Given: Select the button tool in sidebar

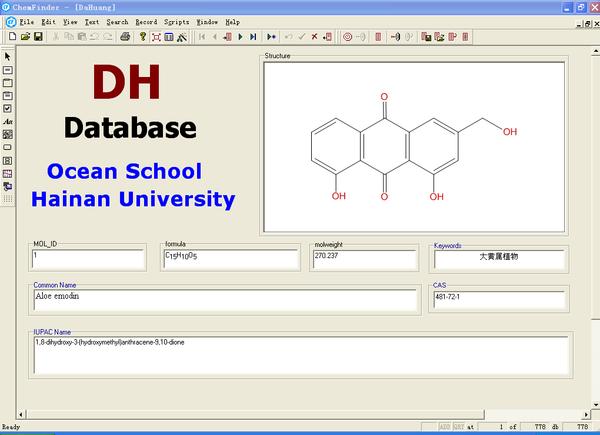Looking at the screenshot, I should pyautogui.click(x=8, y=147).
